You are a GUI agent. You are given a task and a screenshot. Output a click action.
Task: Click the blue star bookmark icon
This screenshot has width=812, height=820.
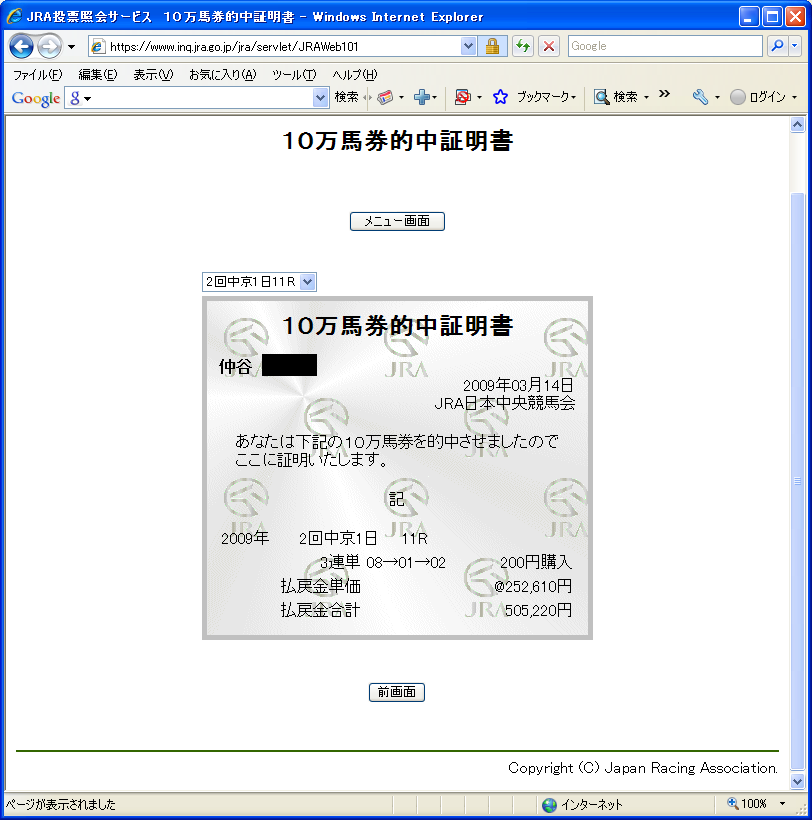[500, 97]
